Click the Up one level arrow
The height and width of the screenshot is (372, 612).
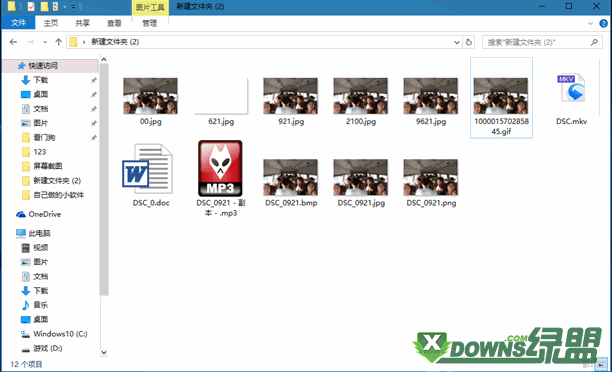(x=59, y=42)
